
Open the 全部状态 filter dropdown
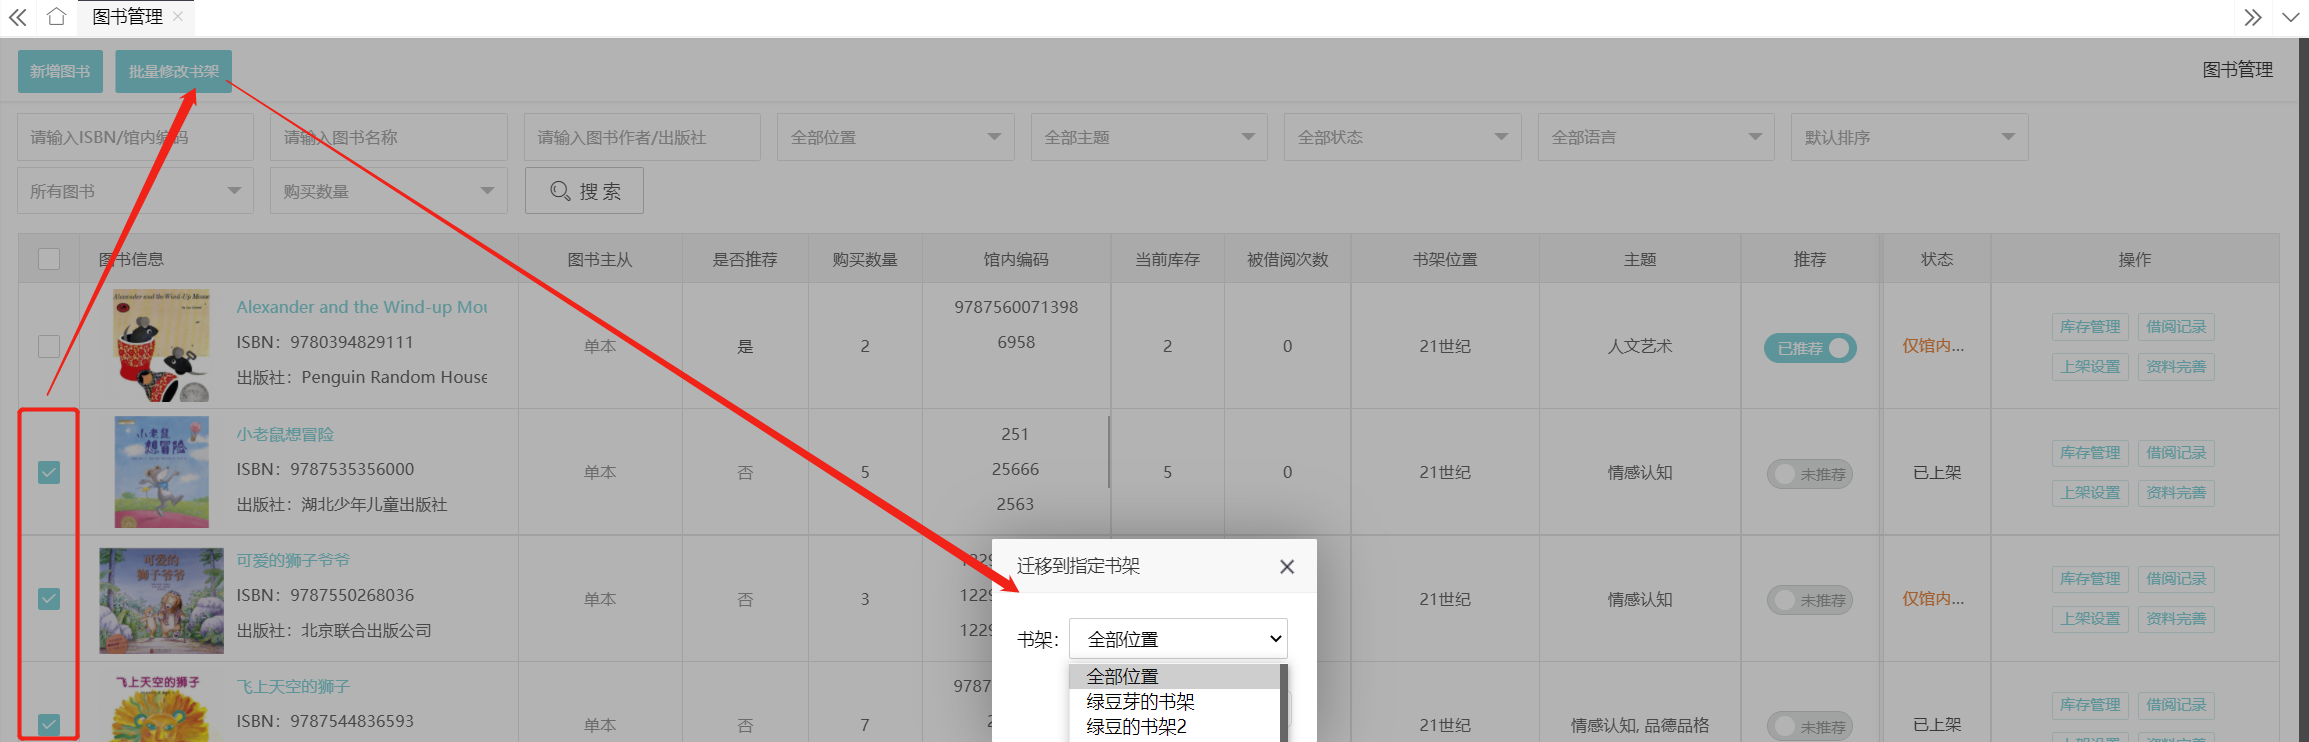click(1403, 137)
